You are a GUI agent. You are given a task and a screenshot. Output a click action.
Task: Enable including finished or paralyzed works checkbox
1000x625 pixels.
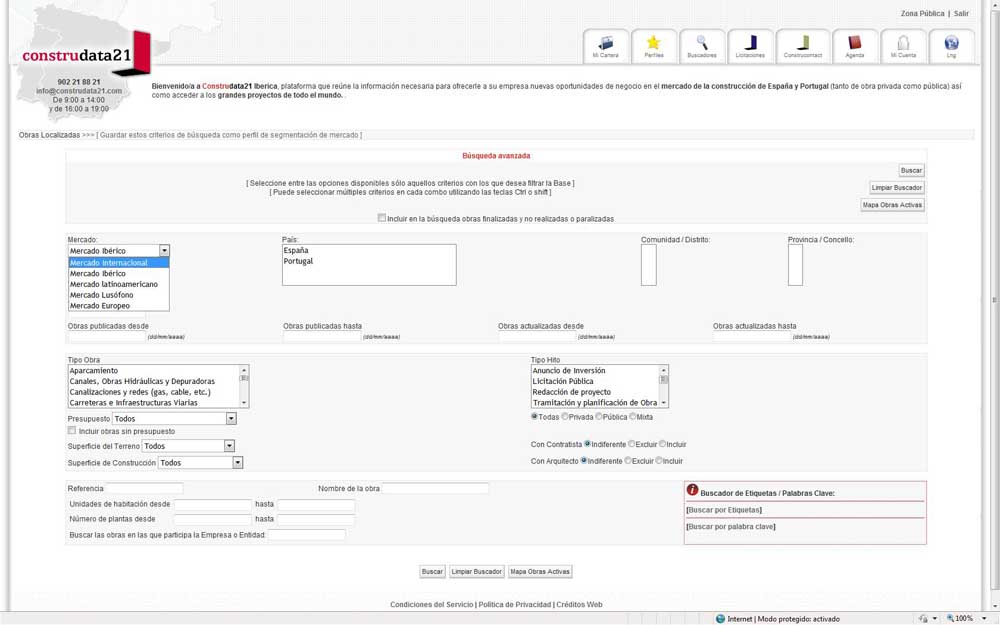[x=381, y=218]
